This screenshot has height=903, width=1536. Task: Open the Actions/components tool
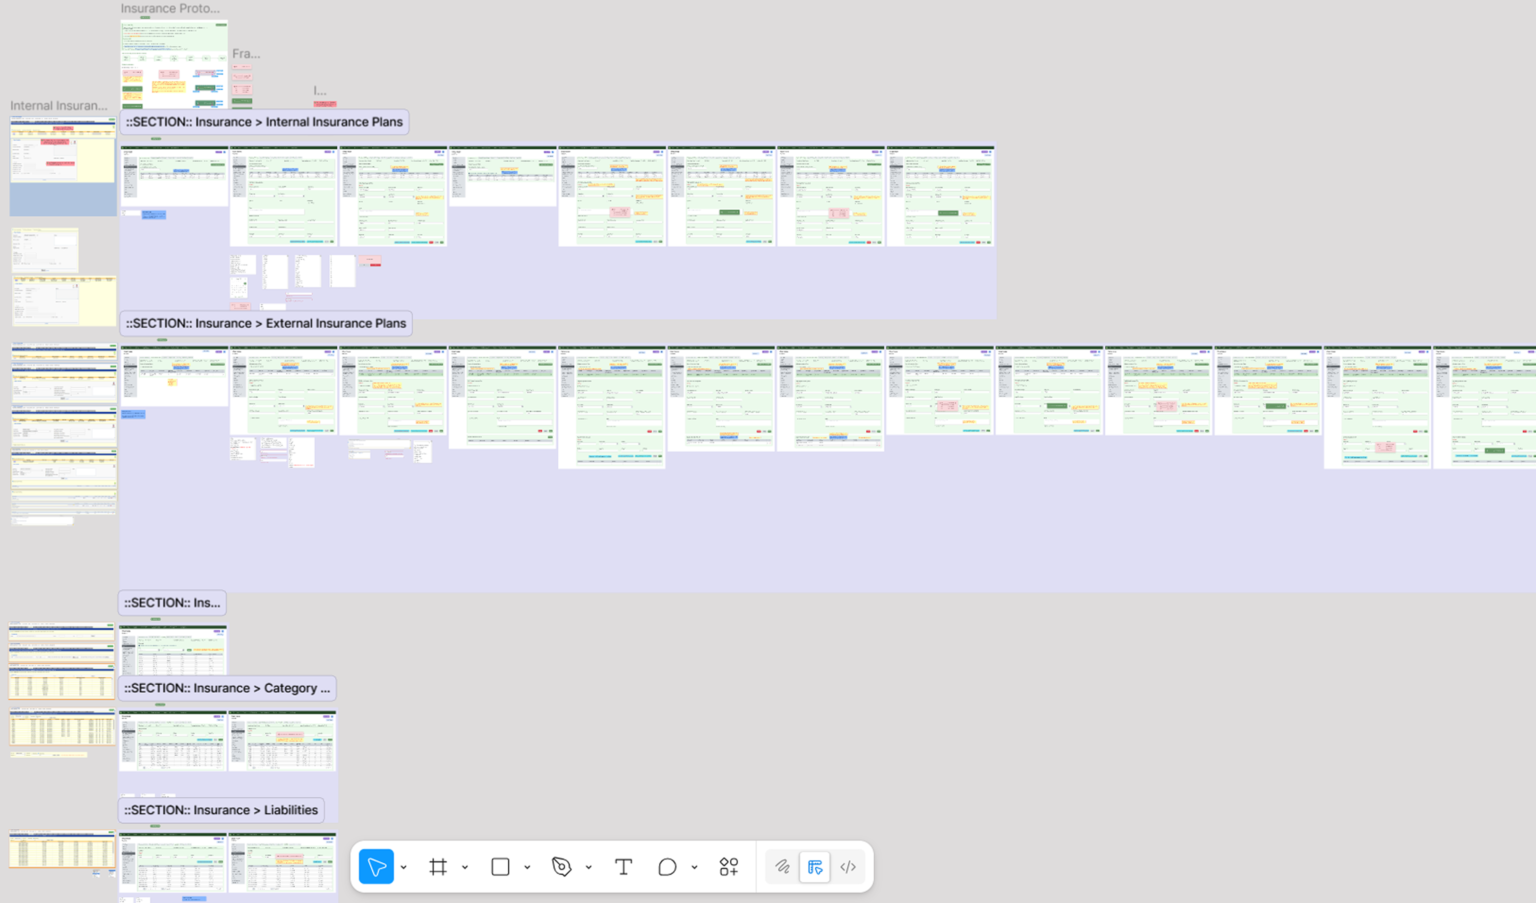pyautogui.click(x=729, y=867)
